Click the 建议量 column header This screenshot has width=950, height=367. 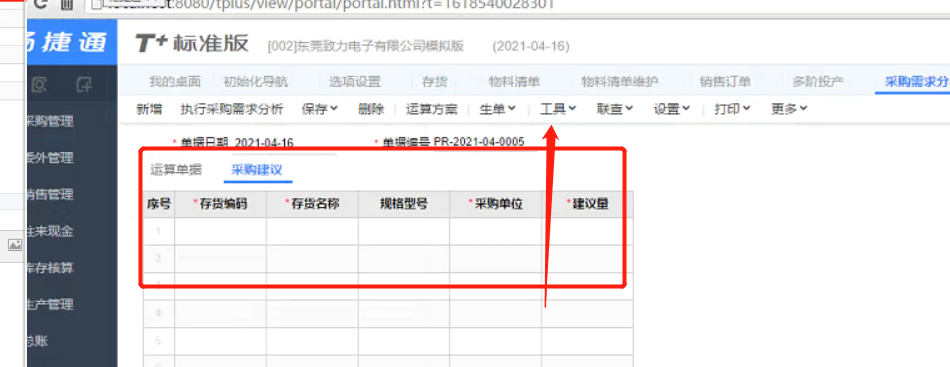click(x=588, y=204)
